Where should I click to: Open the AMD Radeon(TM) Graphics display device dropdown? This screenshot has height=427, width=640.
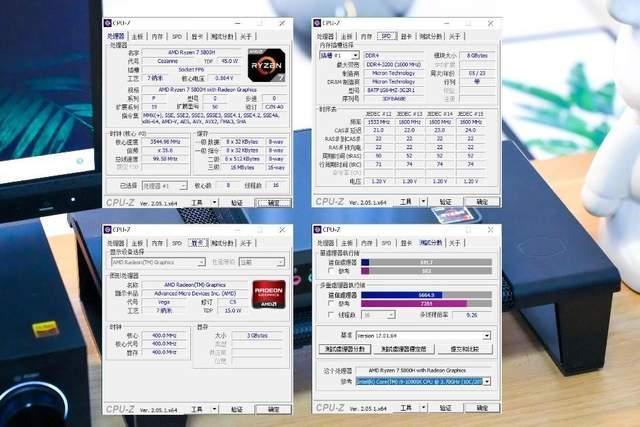158,262
